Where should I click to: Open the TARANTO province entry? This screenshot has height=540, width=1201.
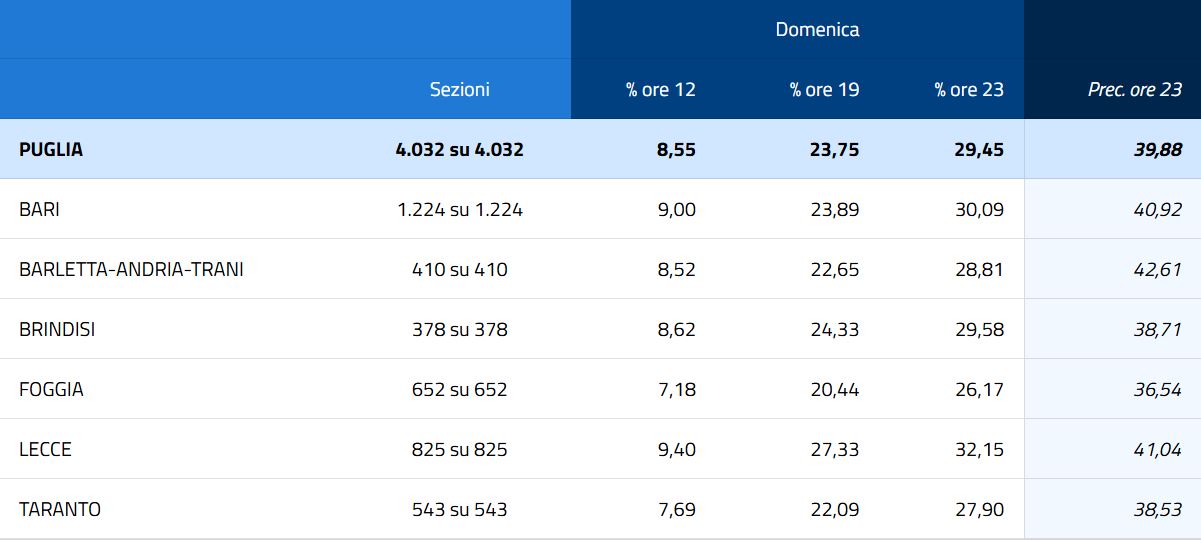tap(60, 509)
